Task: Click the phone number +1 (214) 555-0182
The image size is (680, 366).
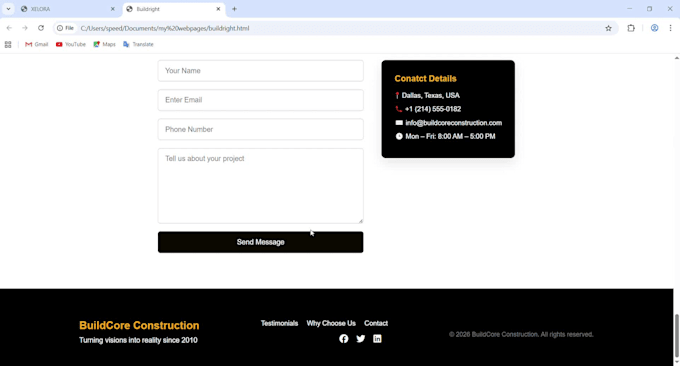Action: click(x=433, y=109)
